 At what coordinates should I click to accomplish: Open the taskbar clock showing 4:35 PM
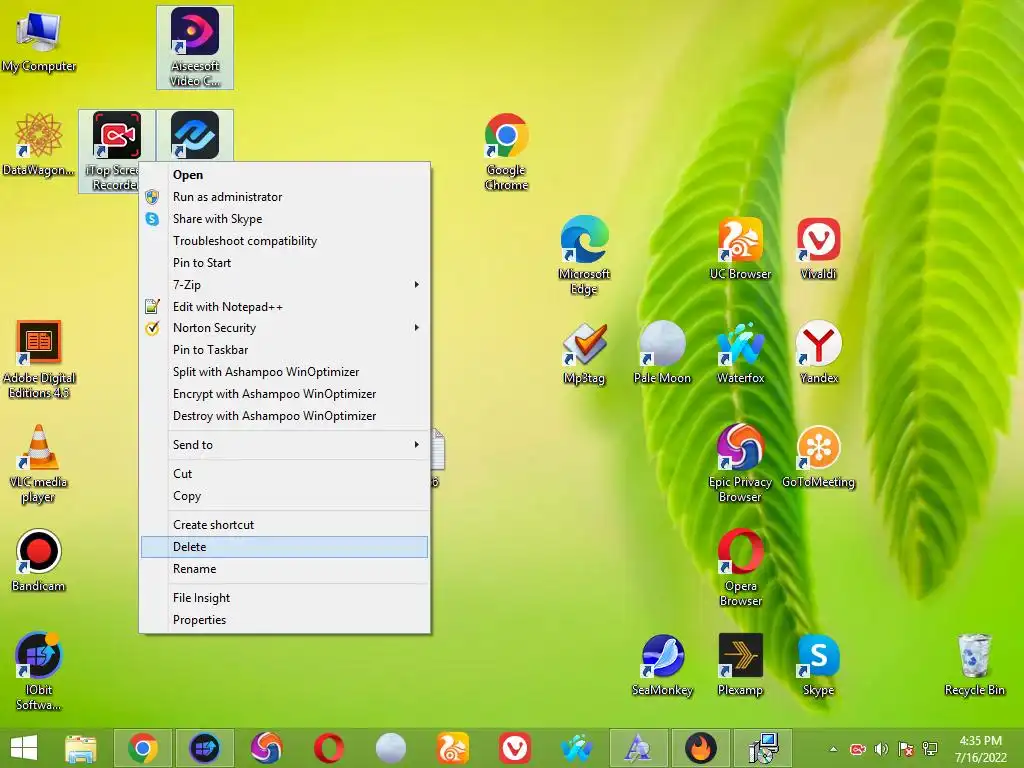coord(980,749)
